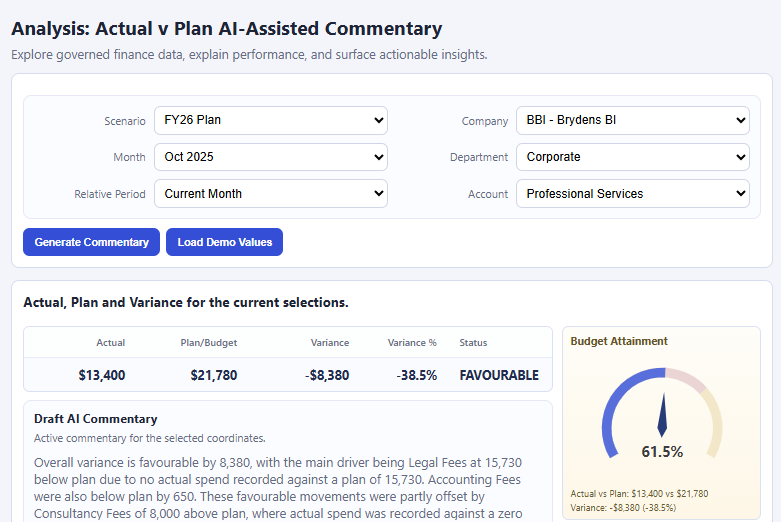The height and width of the screenshot is (522, 781).
Task: Click the Draft AI Commentary heading
Action: (x=96, y=419)
